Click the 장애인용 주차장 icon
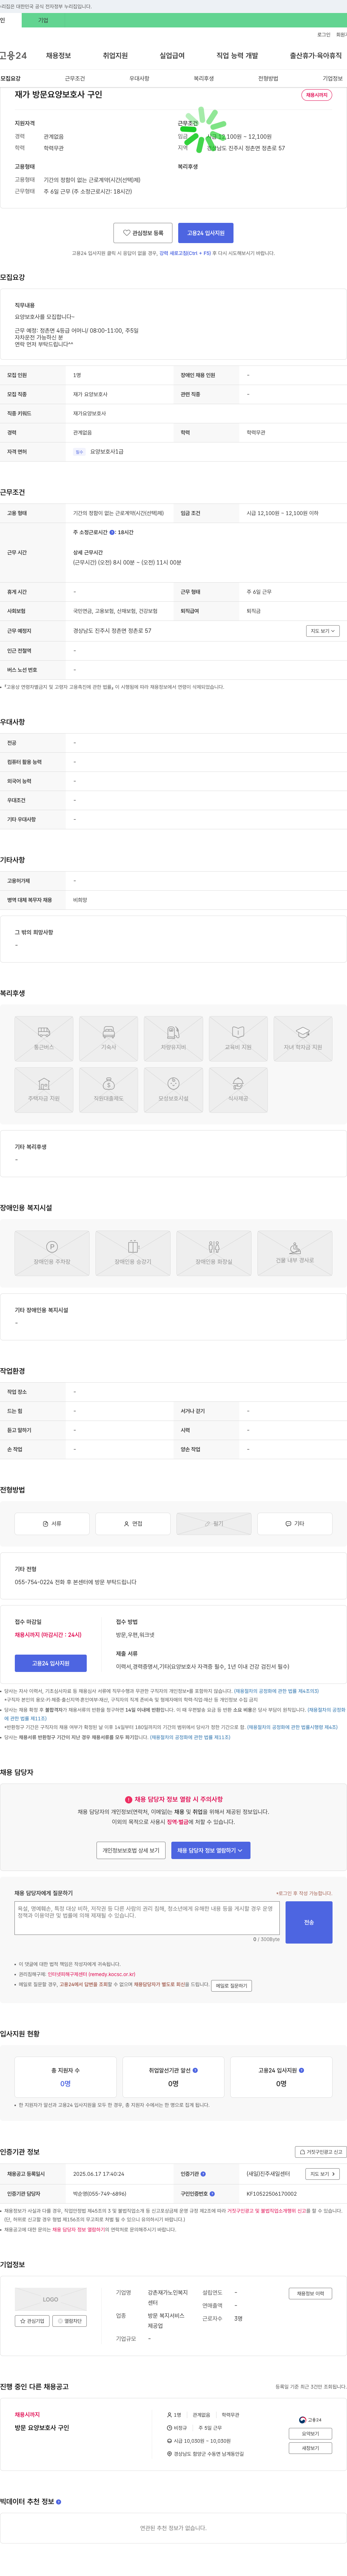This screenshot has width=347, height=2576. coord(52,1253)
